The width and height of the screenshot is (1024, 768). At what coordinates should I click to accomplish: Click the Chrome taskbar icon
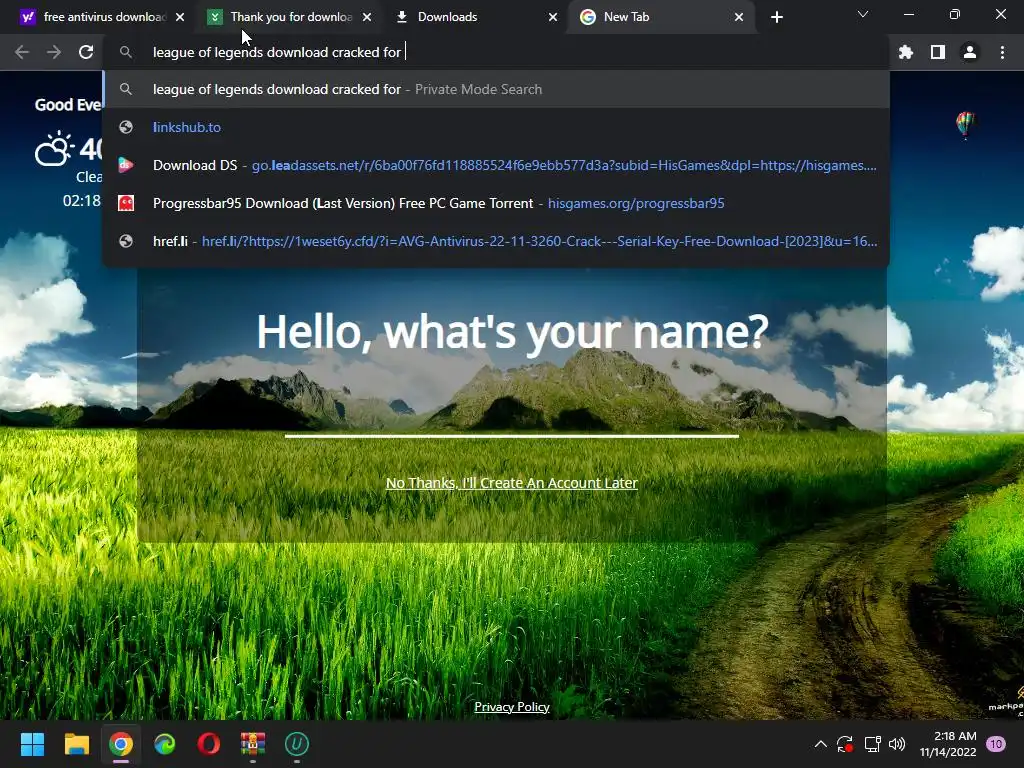click(121, 744)
